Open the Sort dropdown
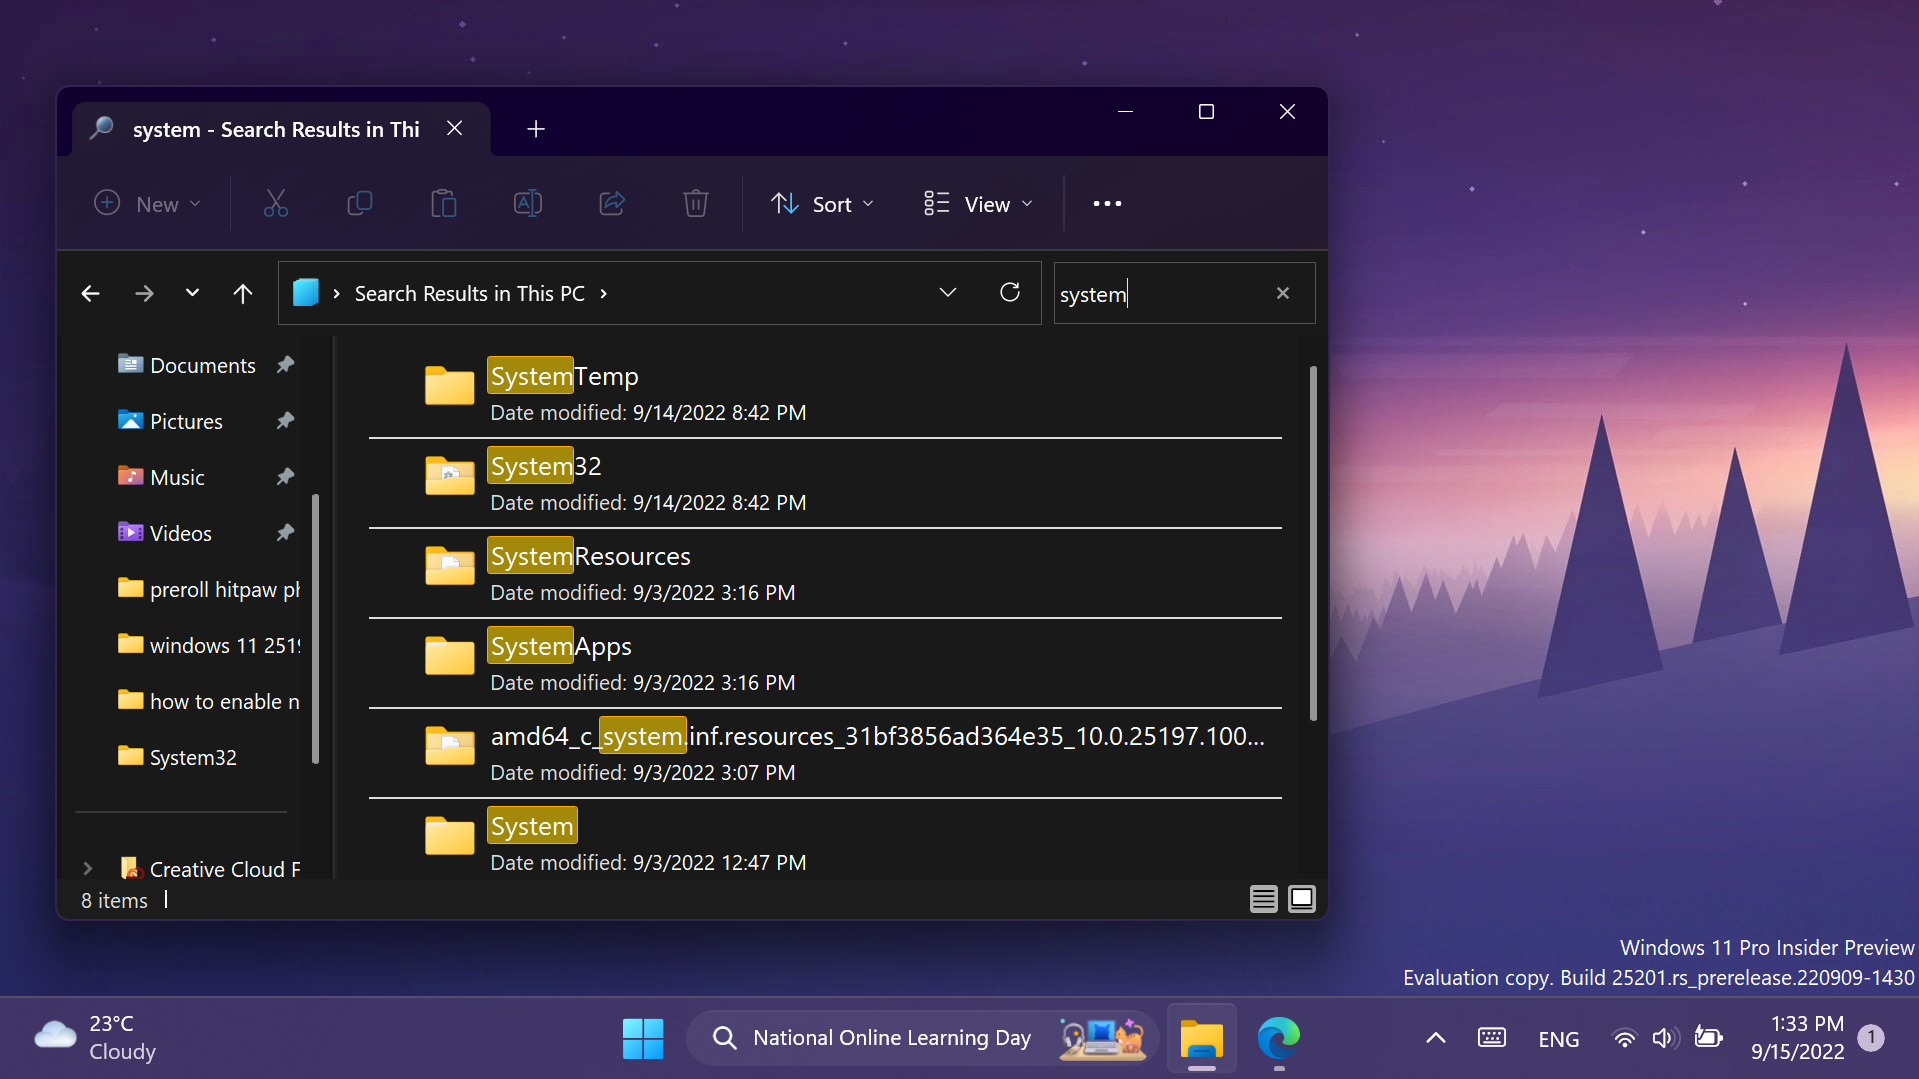This screenshot has width=1919, height=1079. tap(821, 203)
